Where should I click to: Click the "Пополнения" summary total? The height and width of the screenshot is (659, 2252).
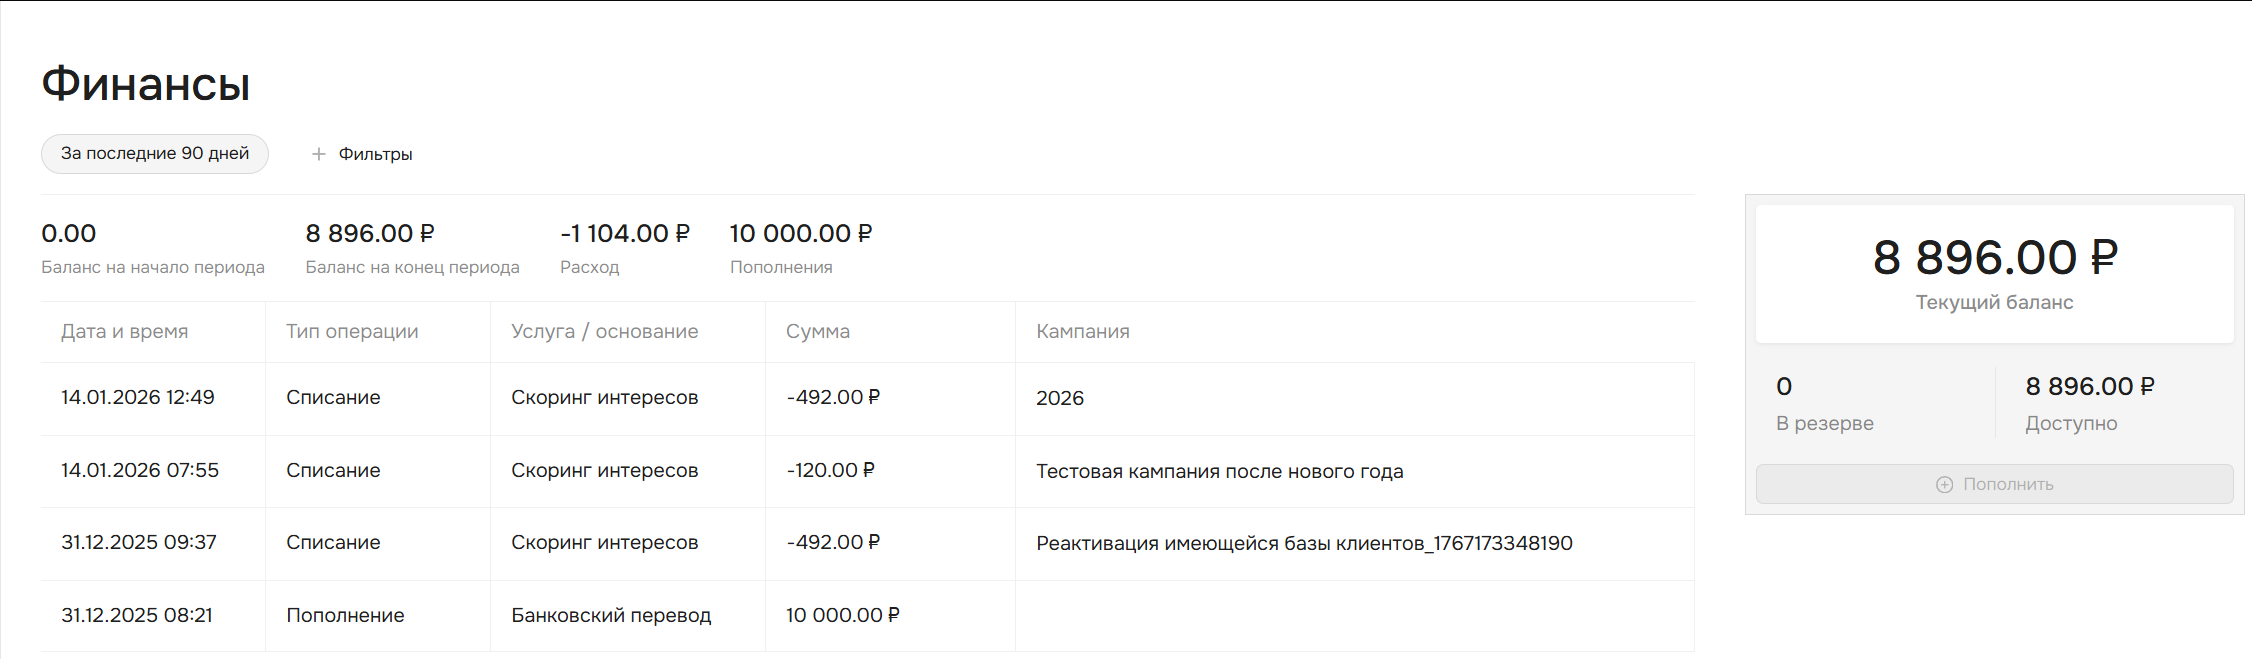point(800,234)
